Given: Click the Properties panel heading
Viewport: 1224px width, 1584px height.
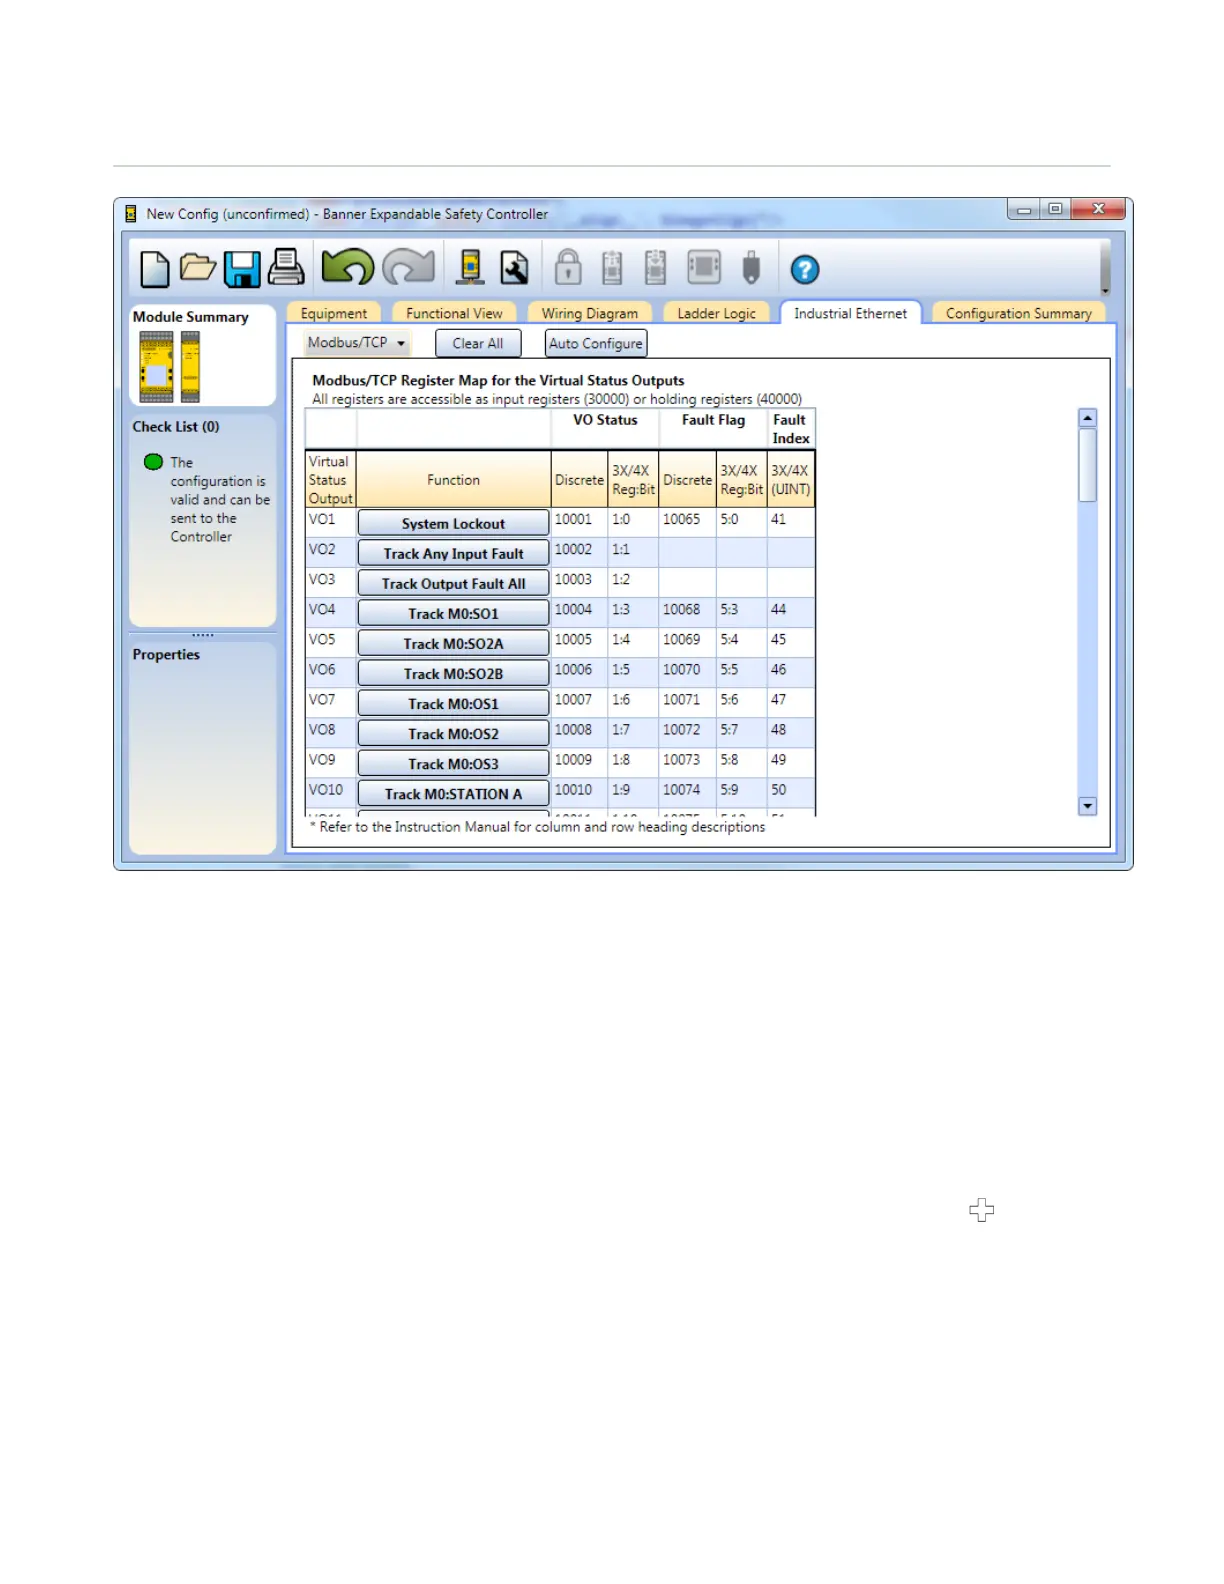Looking at the screenshot, I should (166, 654).
